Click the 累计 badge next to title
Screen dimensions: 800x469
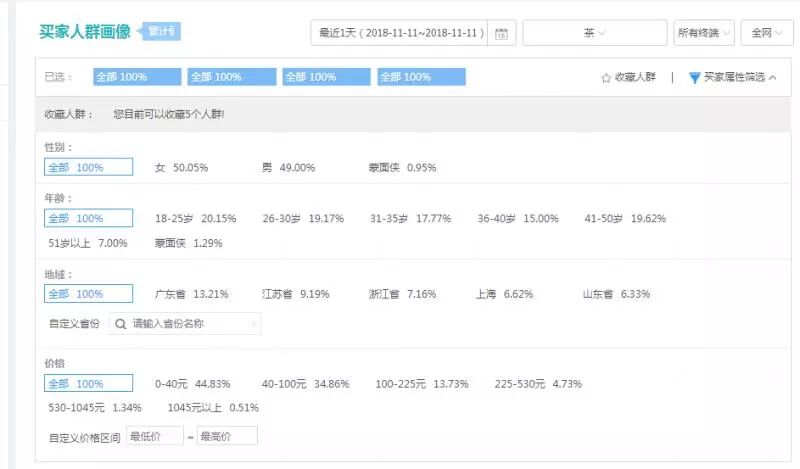[x=161, y=31]
